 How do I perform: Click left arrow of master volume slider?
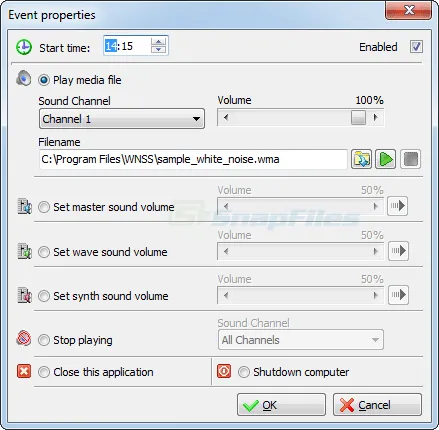pyautogui.click(x=226, y=206)
